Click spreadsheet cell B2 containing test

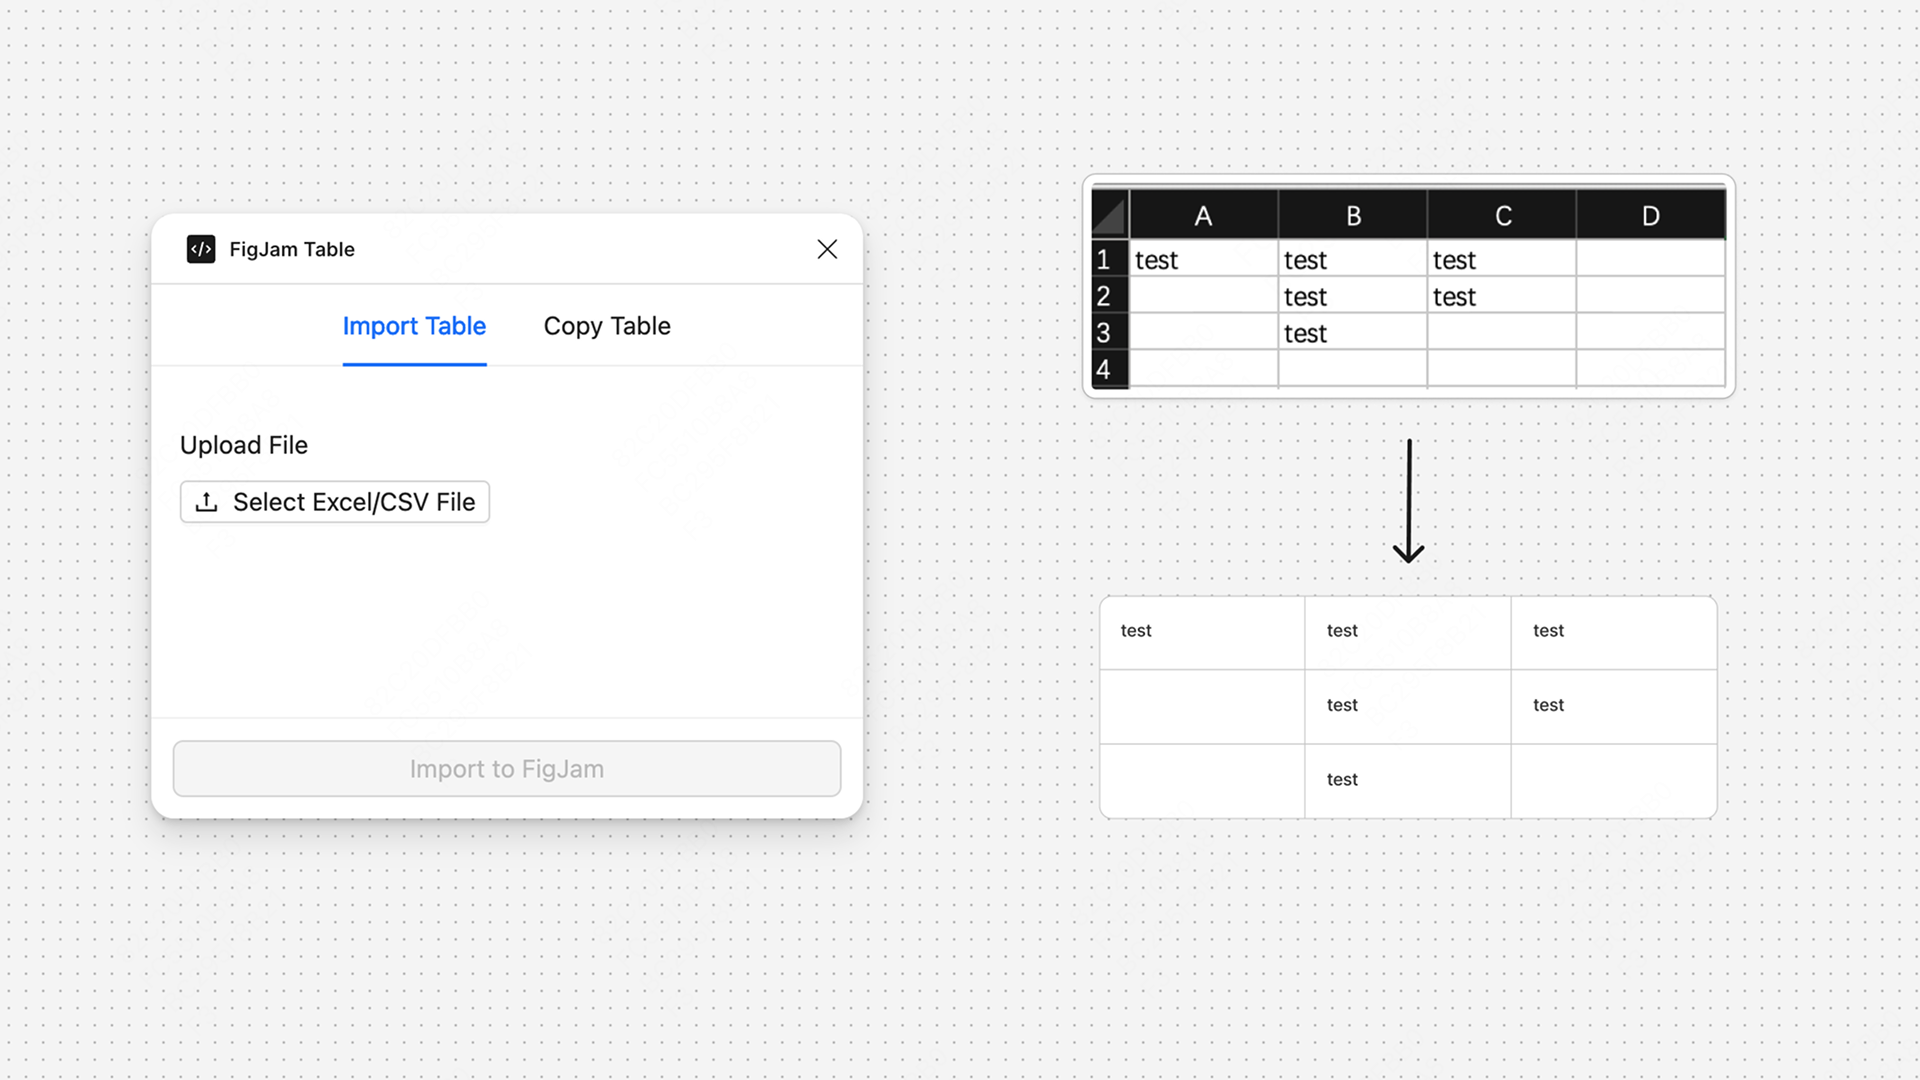(1353, 295)
